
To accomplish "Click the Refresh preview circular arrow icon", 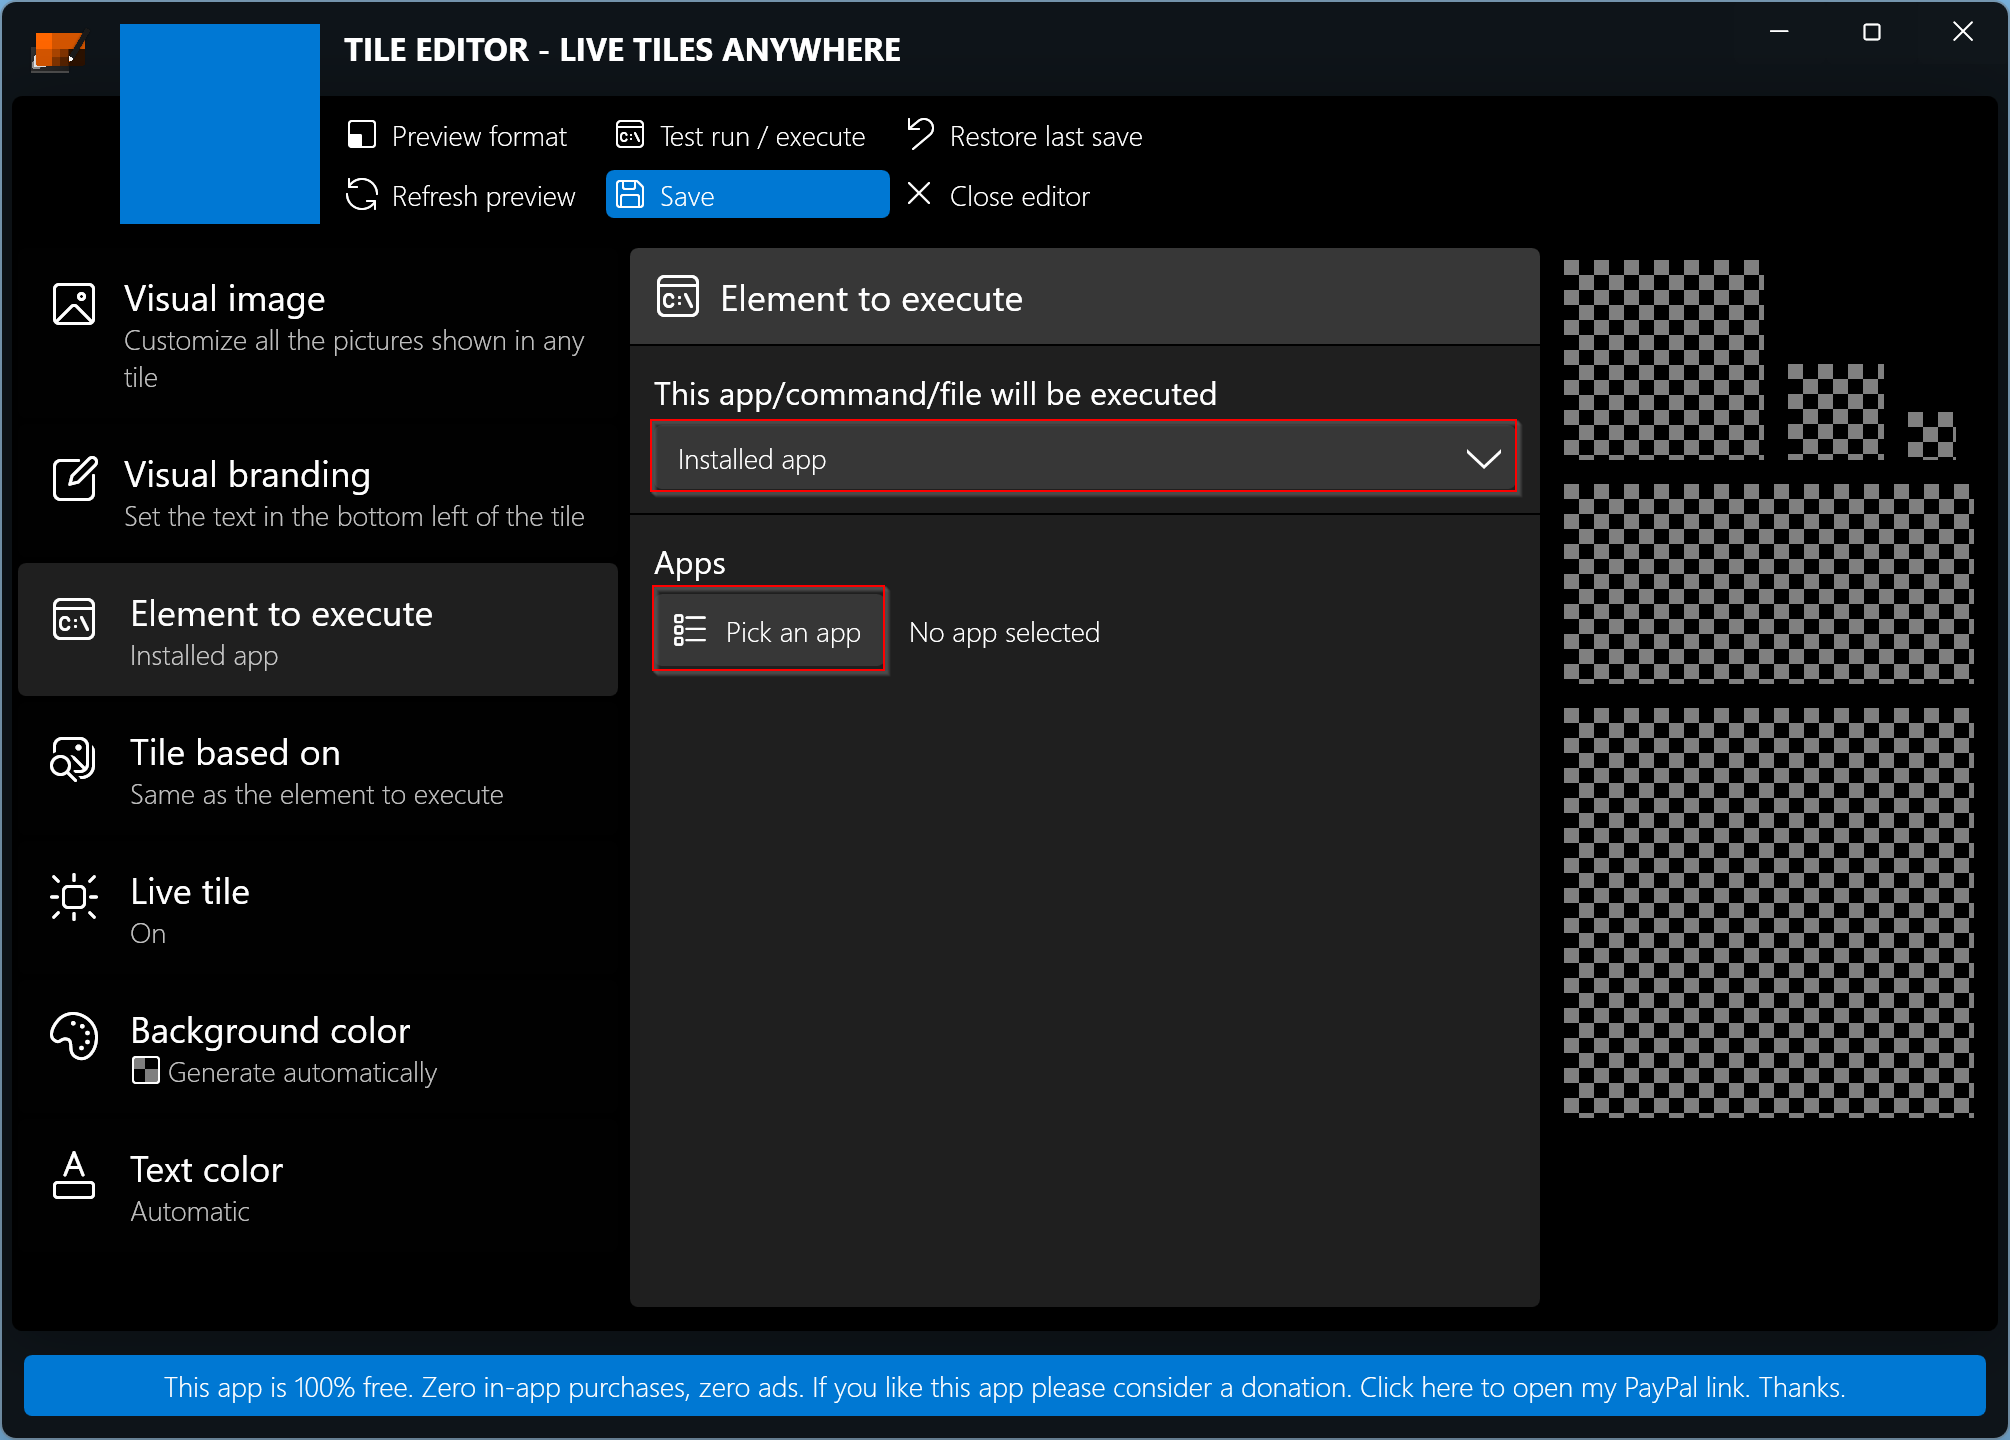I will tap(361, 195).
